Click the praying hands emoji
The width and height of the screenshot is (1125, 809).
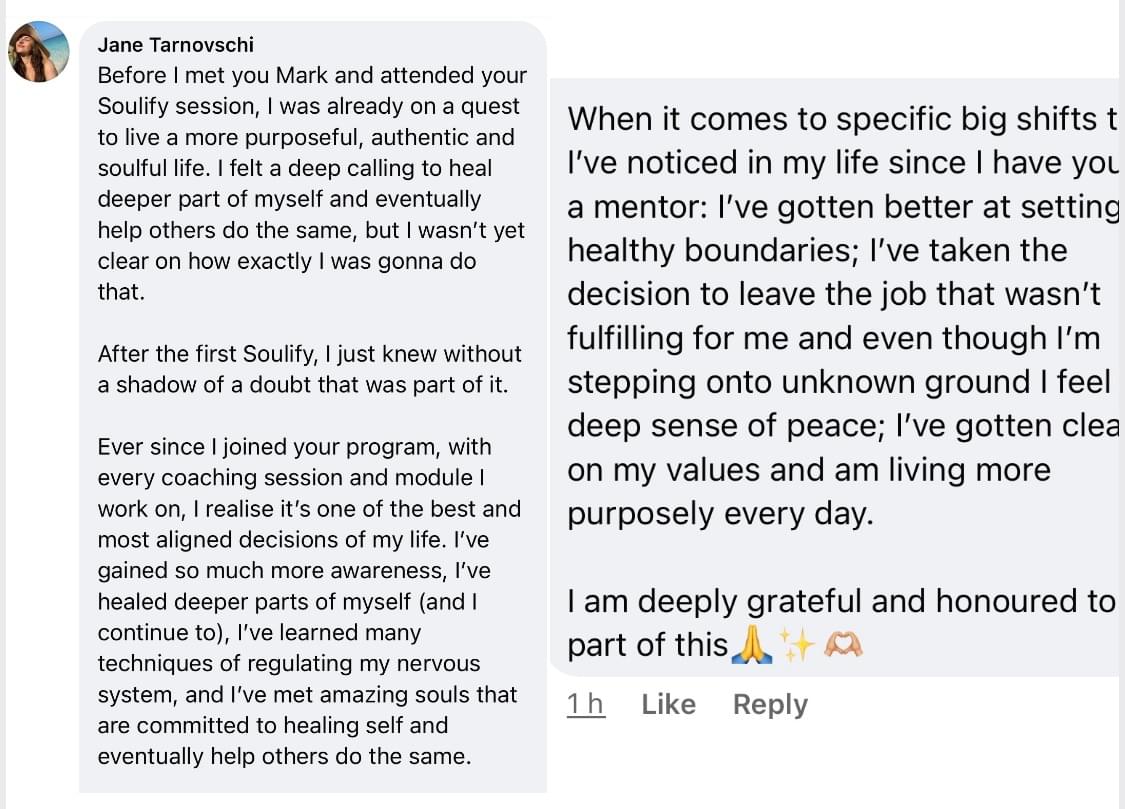751,646
